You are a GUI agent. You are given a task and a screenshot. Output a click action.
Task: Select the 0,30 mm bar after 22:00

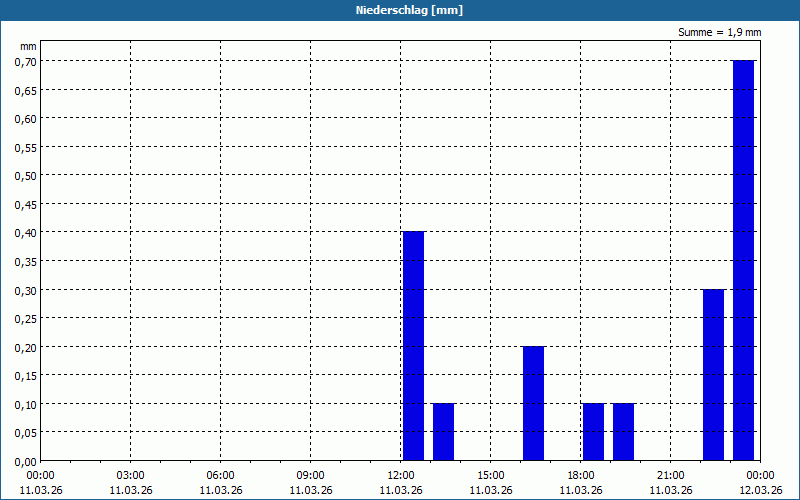(x=713, y=375)
